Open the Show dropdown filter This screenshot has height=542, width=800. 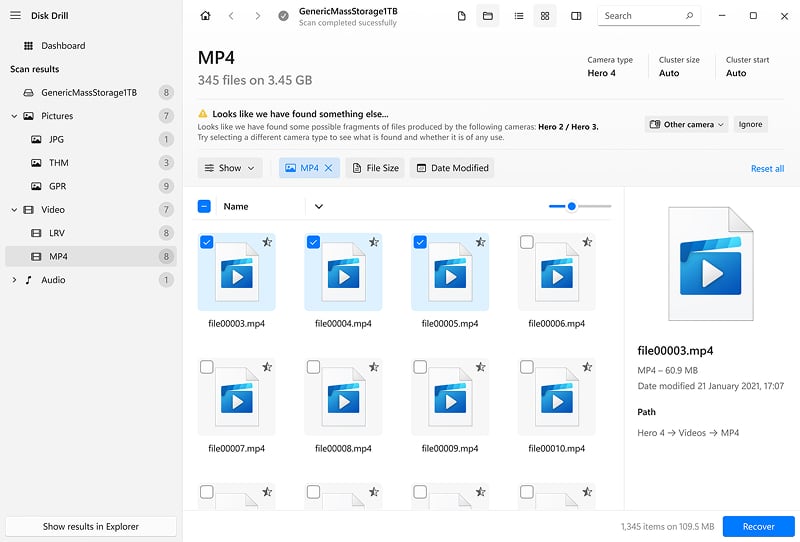[x=230, y=168]
